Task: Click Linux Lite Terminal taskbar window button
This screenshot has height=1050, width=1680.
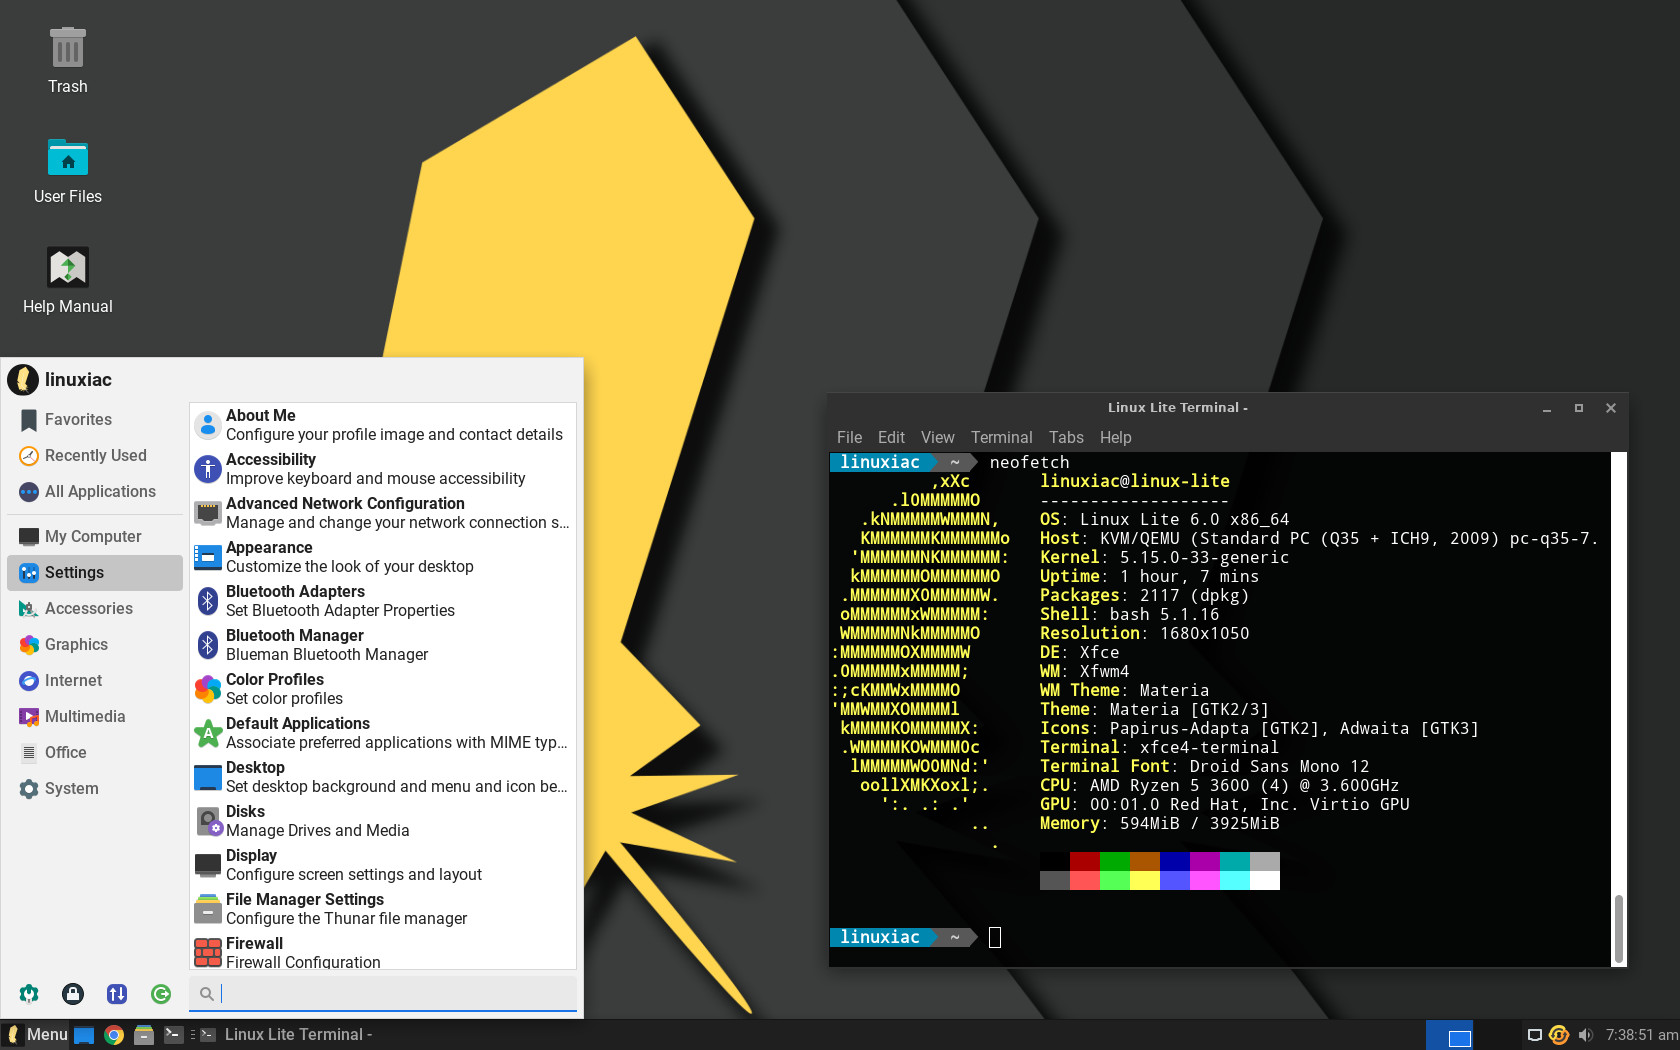Action: 286,1035
